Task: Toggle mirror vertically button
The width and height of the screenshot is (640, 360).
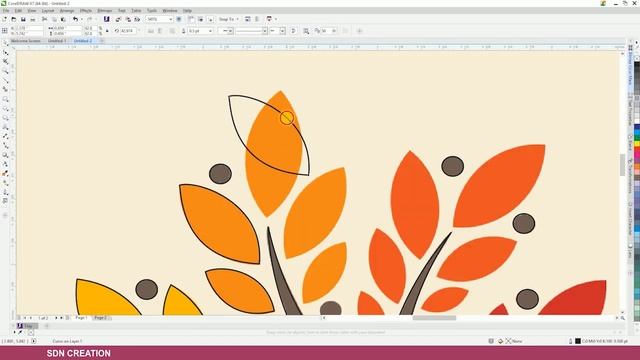Action: (160, 31)
